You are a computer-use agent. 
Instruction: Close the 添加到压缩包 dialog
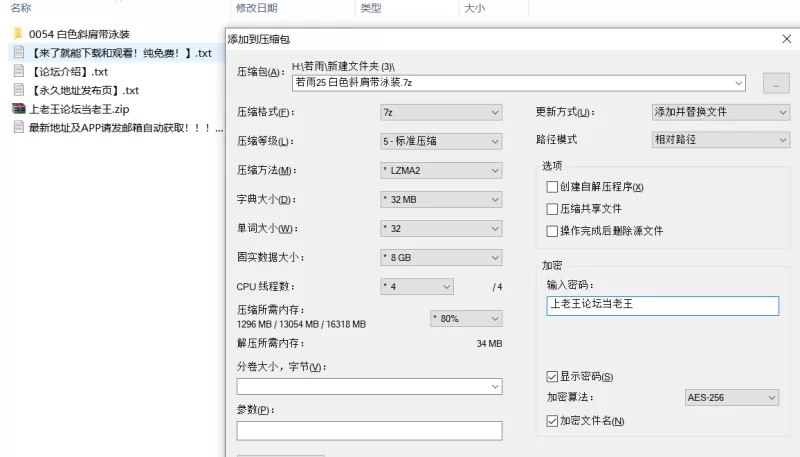point(785,39)
